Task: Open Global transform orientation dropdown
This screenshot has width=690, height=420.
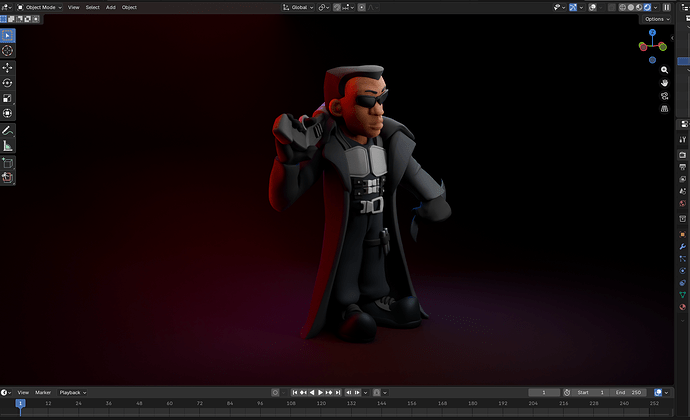Action: coord(298,7)
